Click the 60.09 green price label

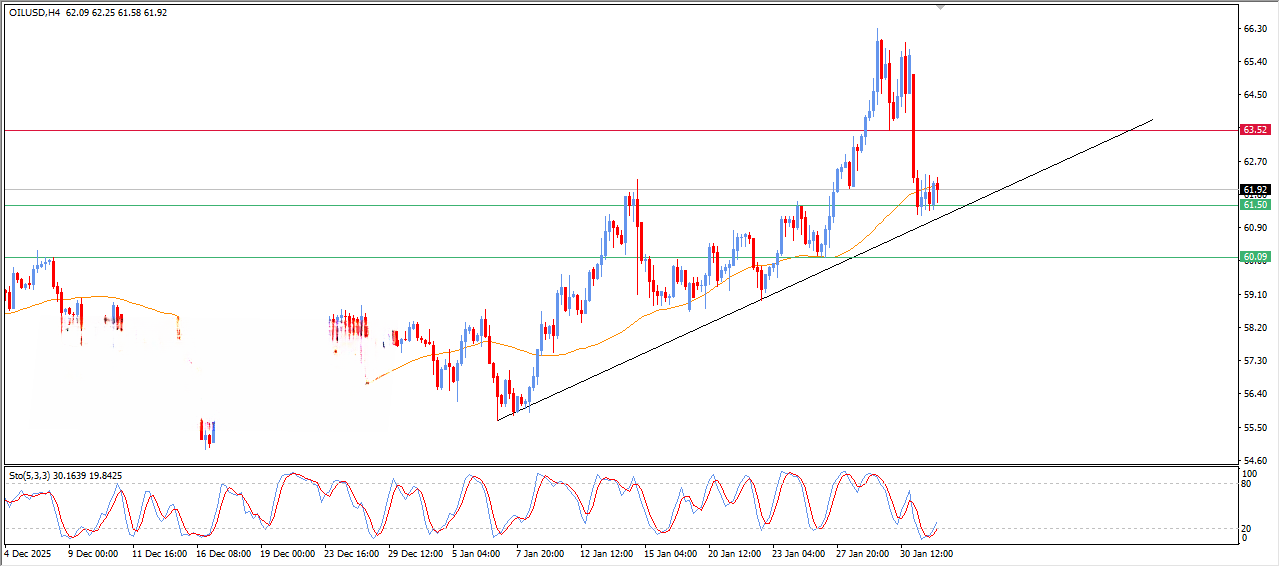click(1254, 257)
